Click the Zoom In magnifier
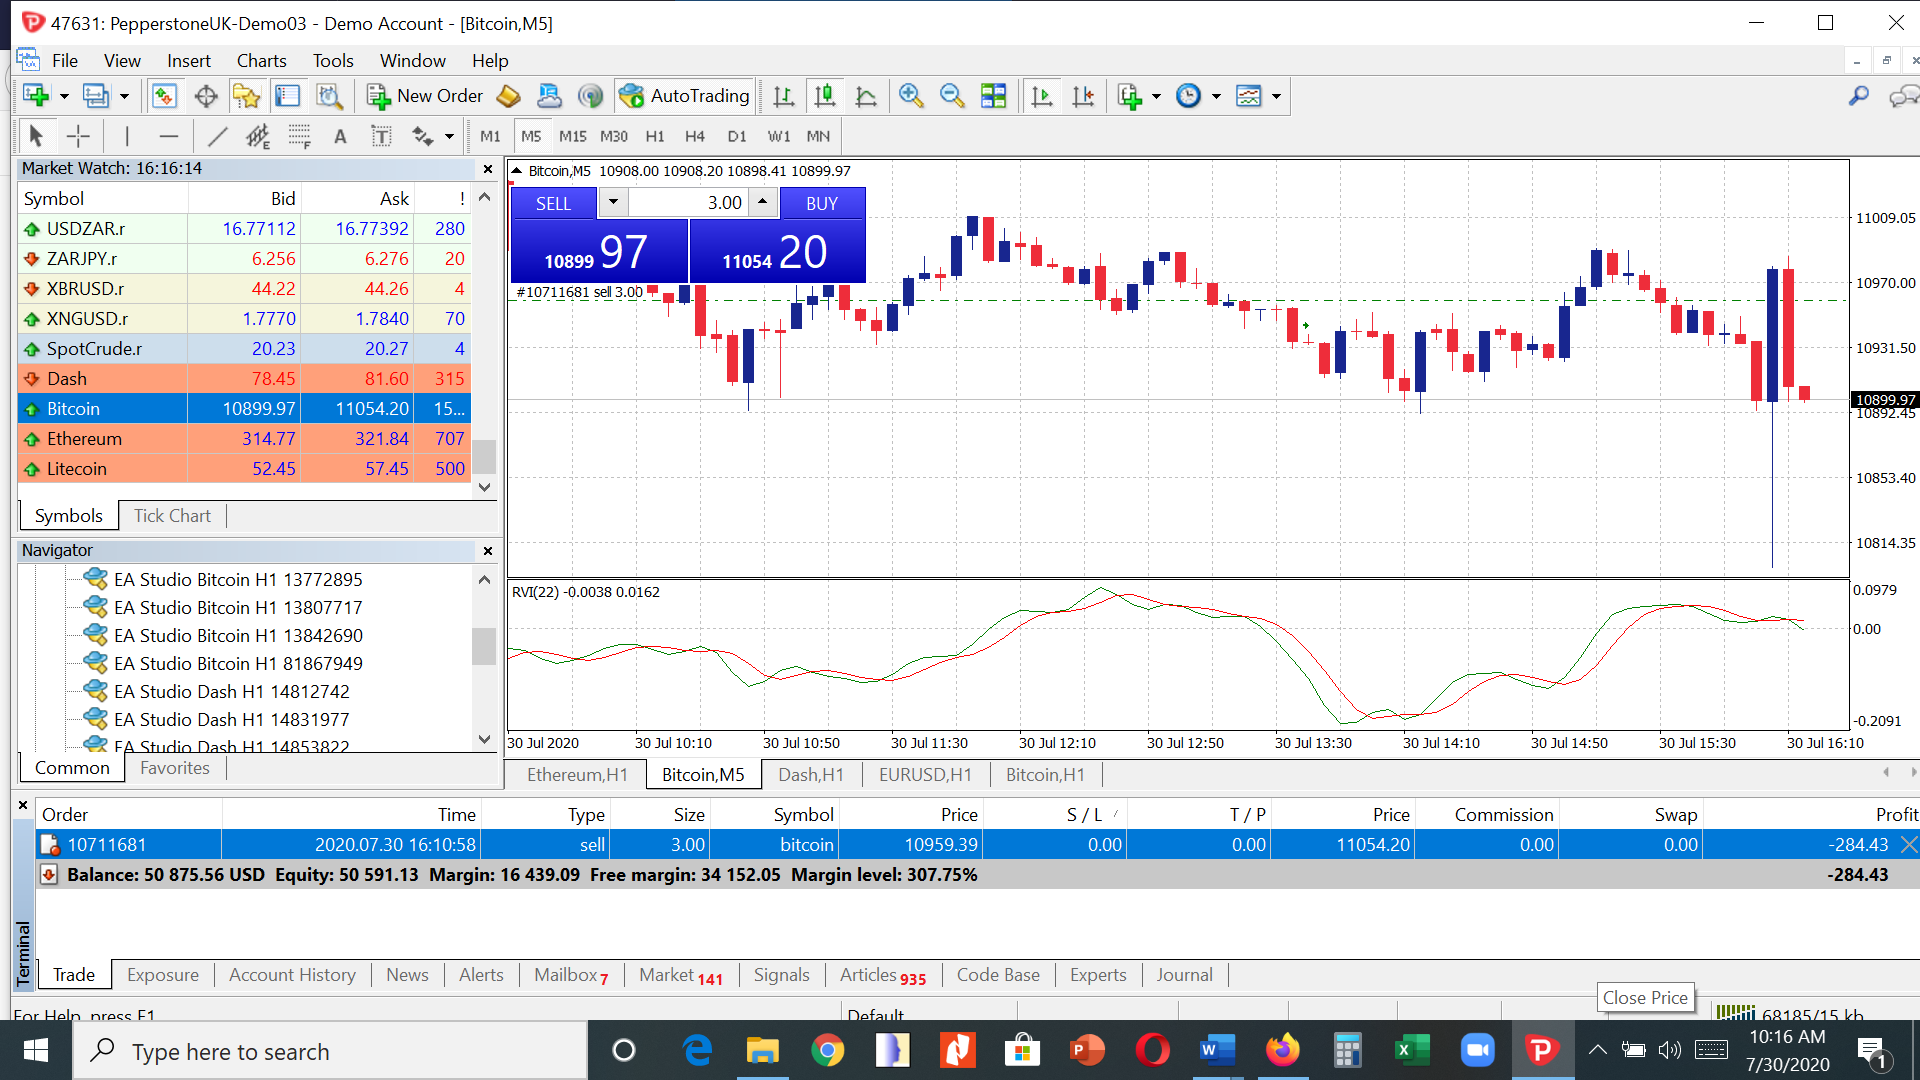1920x1080 pixels. (x=911, y=96)
